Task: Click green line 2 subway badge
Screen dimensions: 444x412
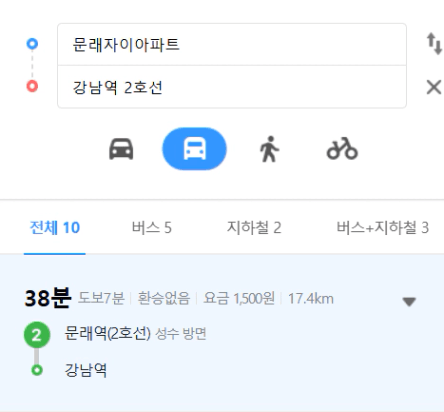Action: coord(37,335)
